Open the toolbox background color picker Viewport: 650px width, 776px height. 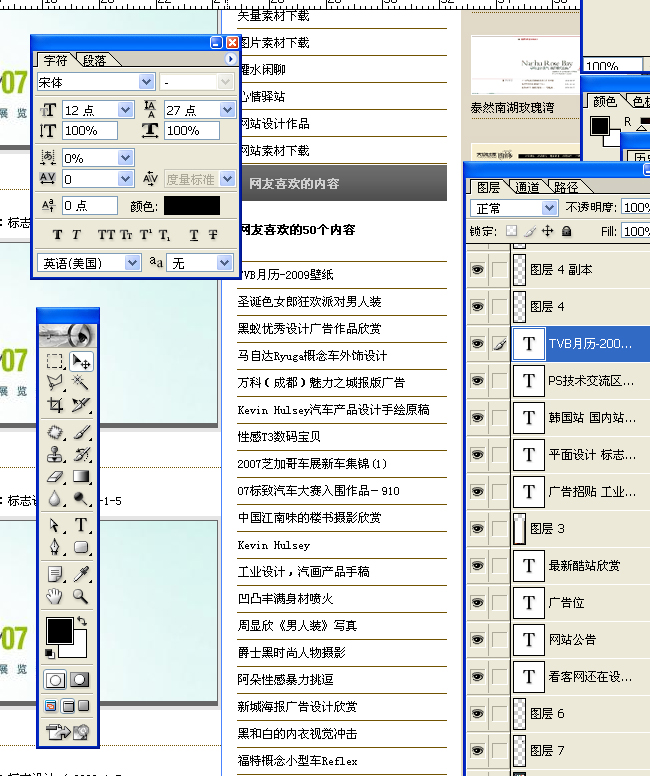(x=79, y=650)
